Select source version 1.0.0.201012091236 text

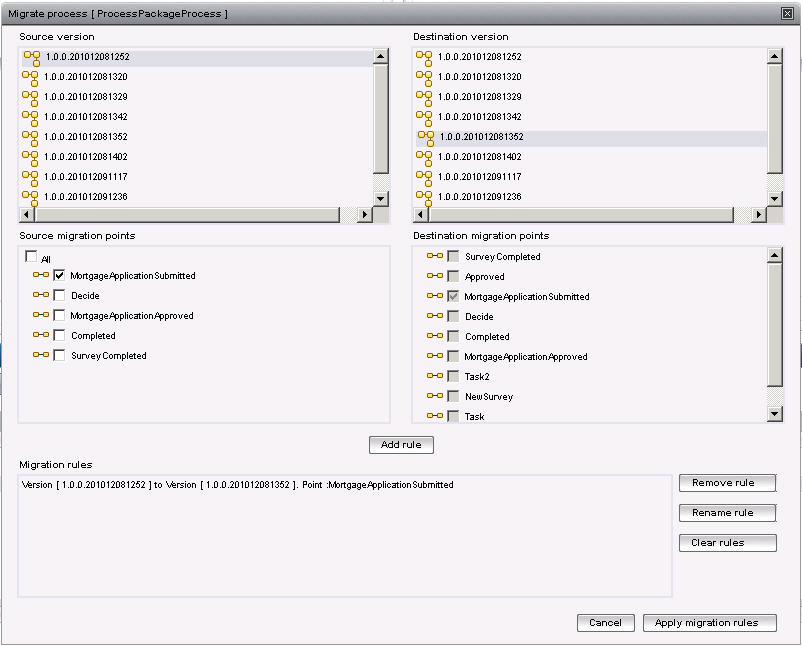[86, 197]
